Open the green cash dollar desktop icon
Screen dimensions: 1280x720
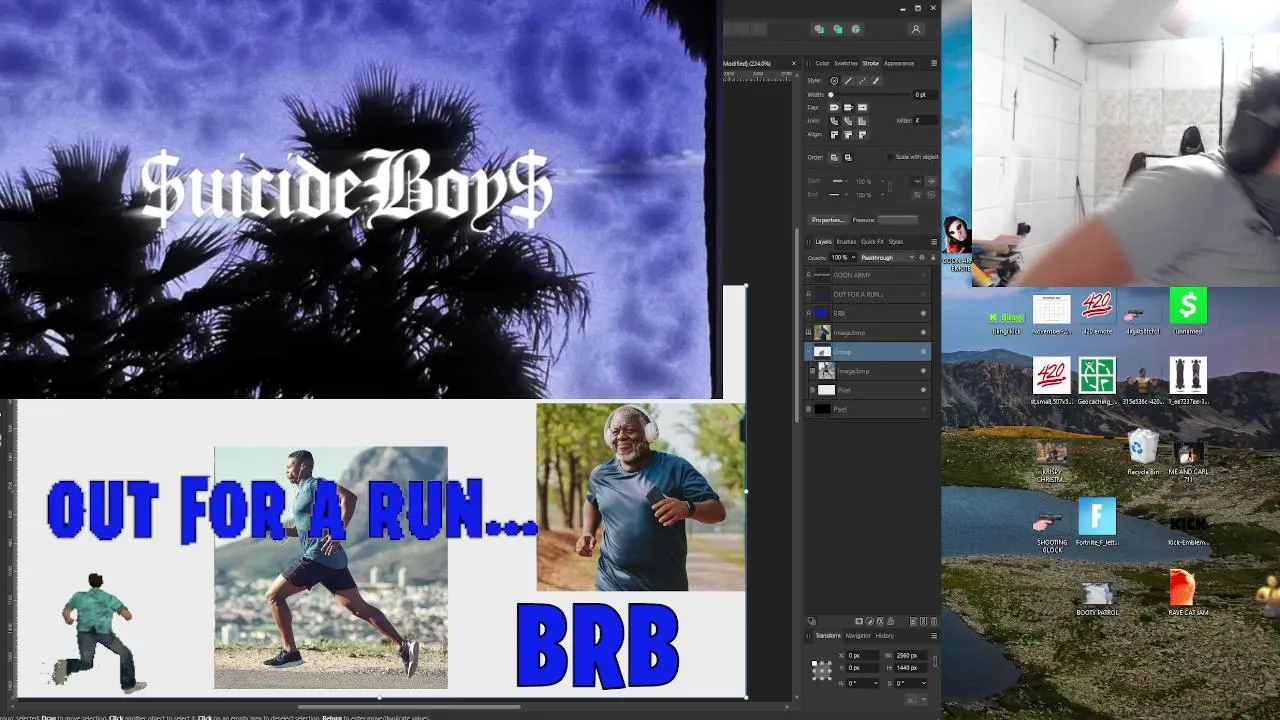[x=1188, y=311]
